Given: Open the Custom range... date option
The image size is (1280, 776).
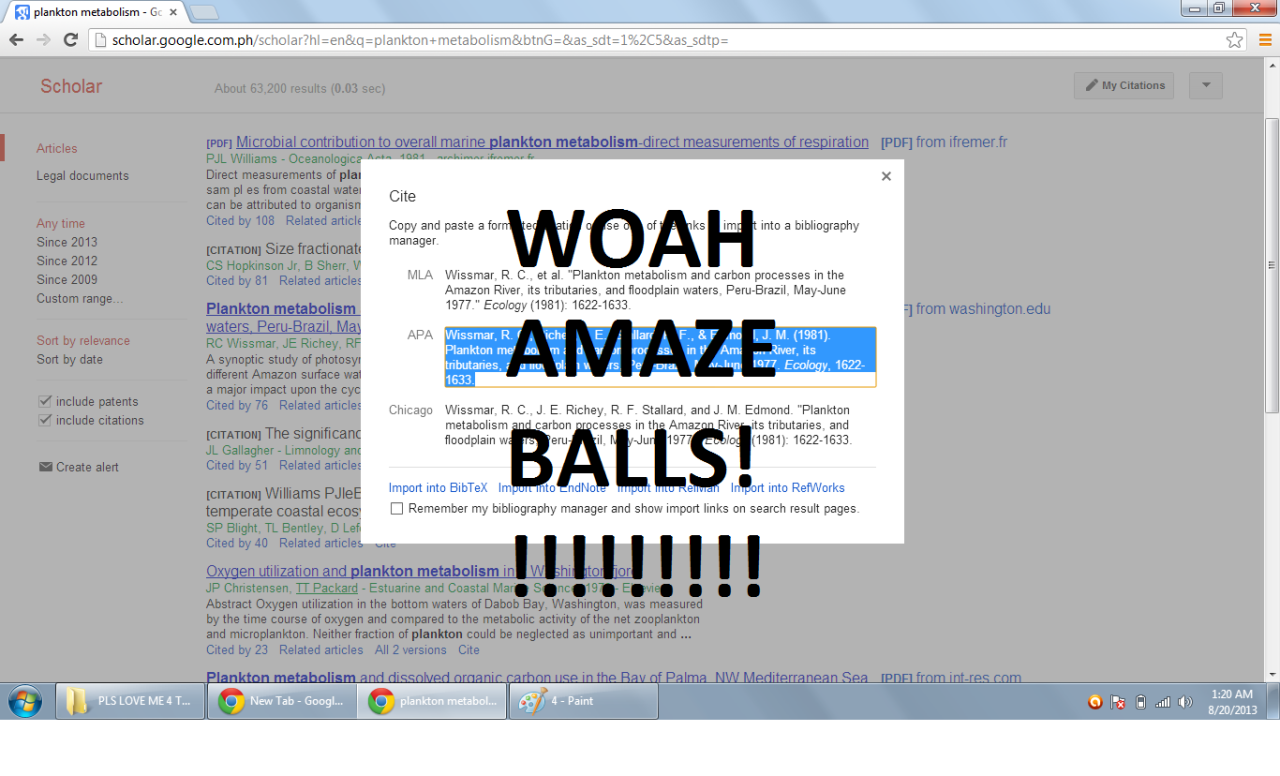Looking at the screenshot, I should coord(80,298).
